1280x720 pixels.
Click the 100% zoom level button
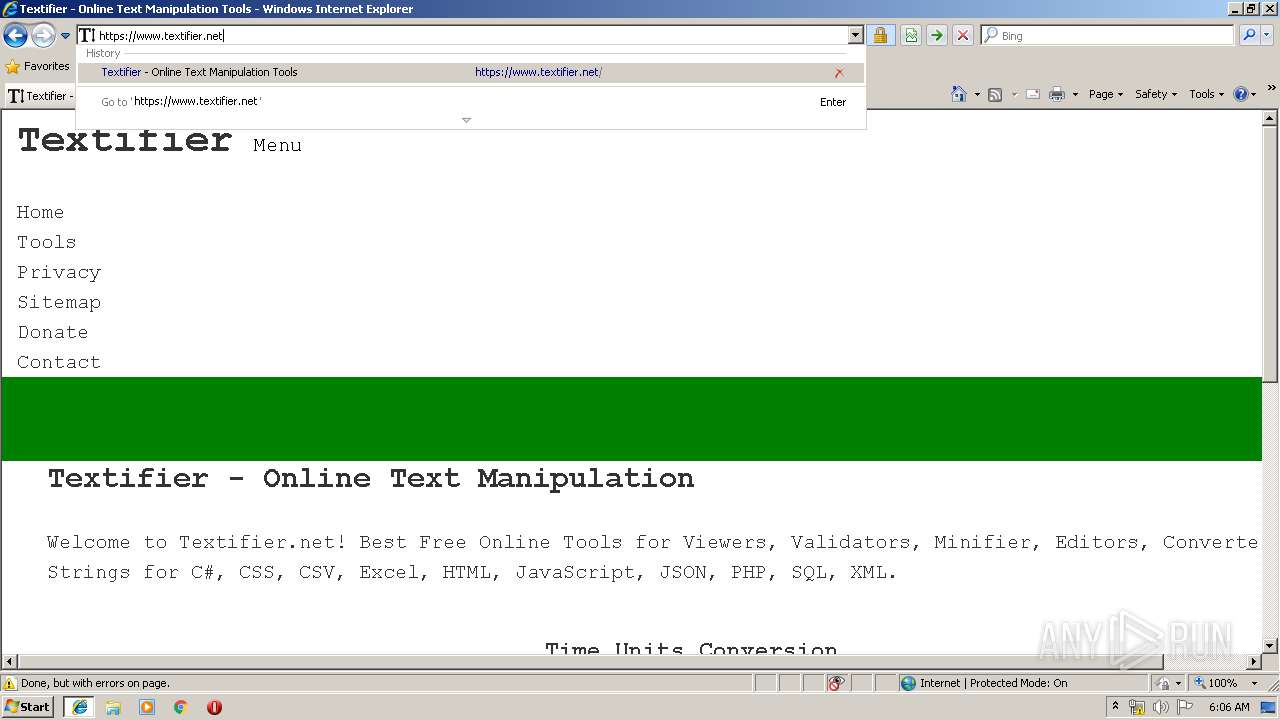[1216, 683]
